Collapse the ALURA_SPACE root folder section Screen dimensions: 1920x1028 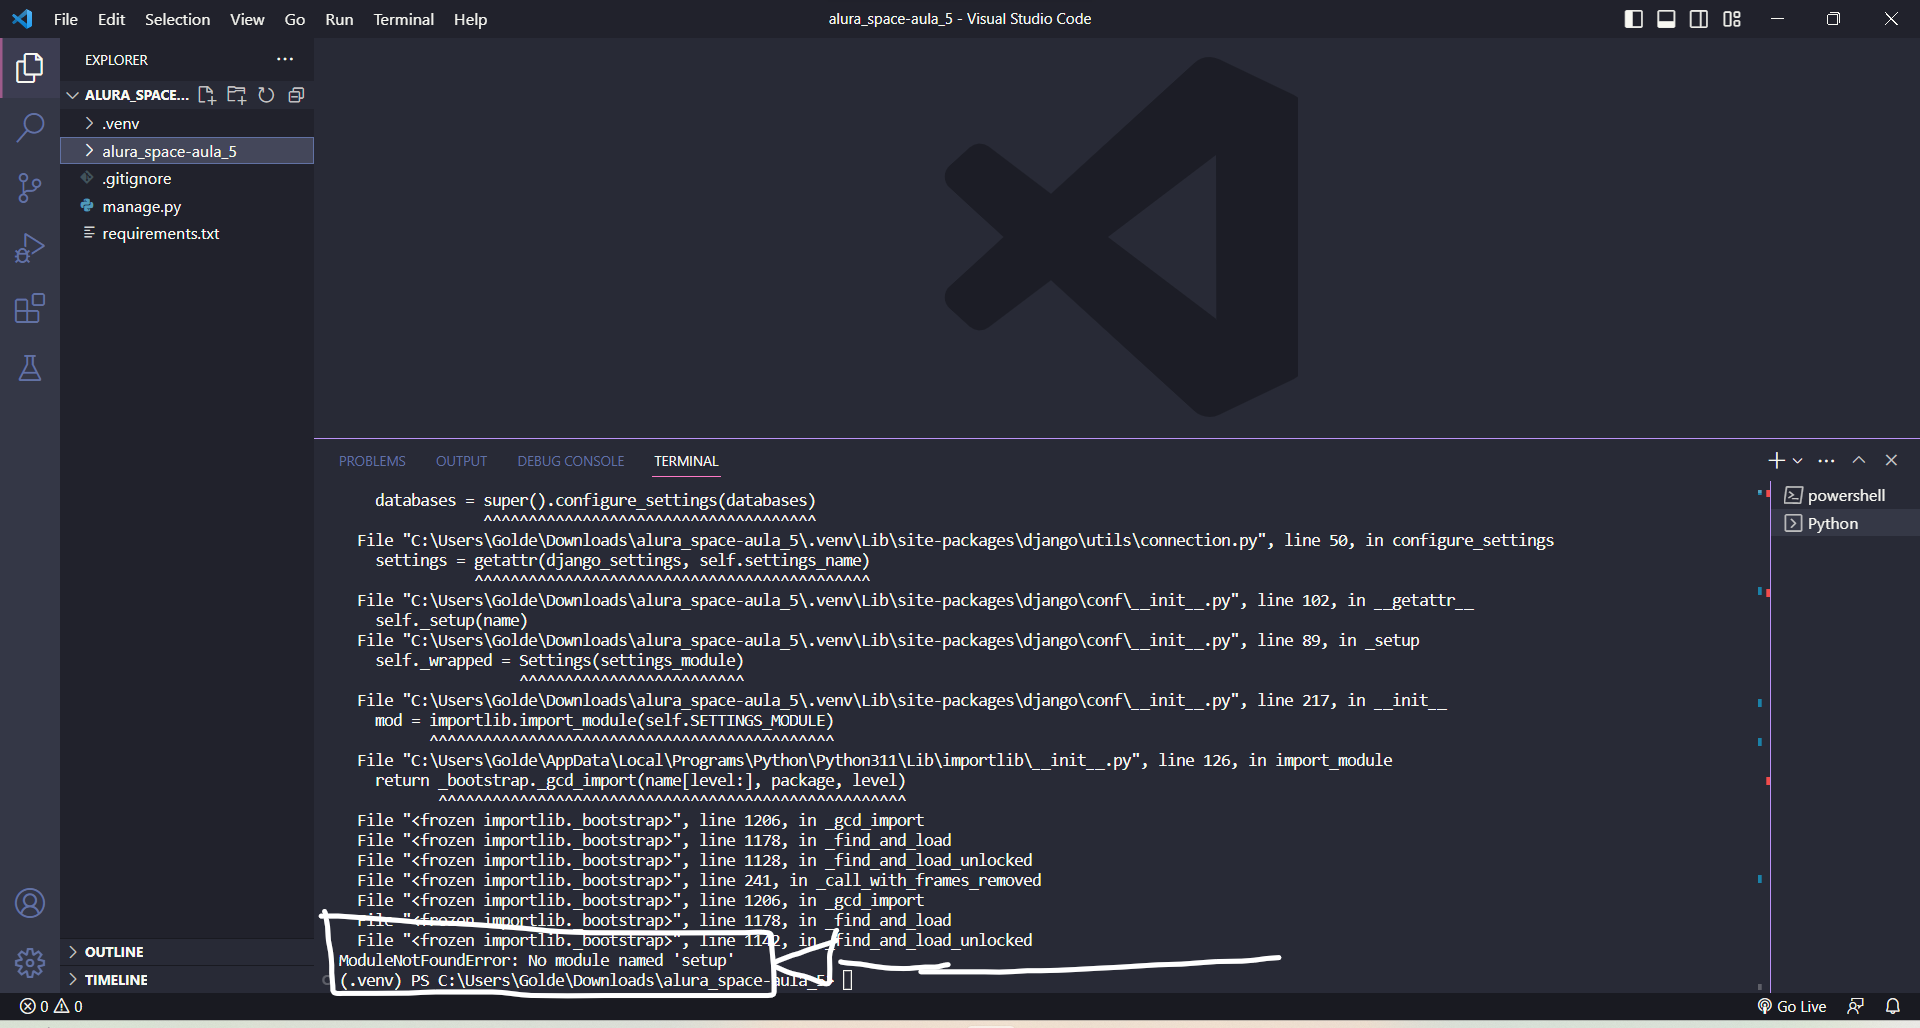[127, 95]
